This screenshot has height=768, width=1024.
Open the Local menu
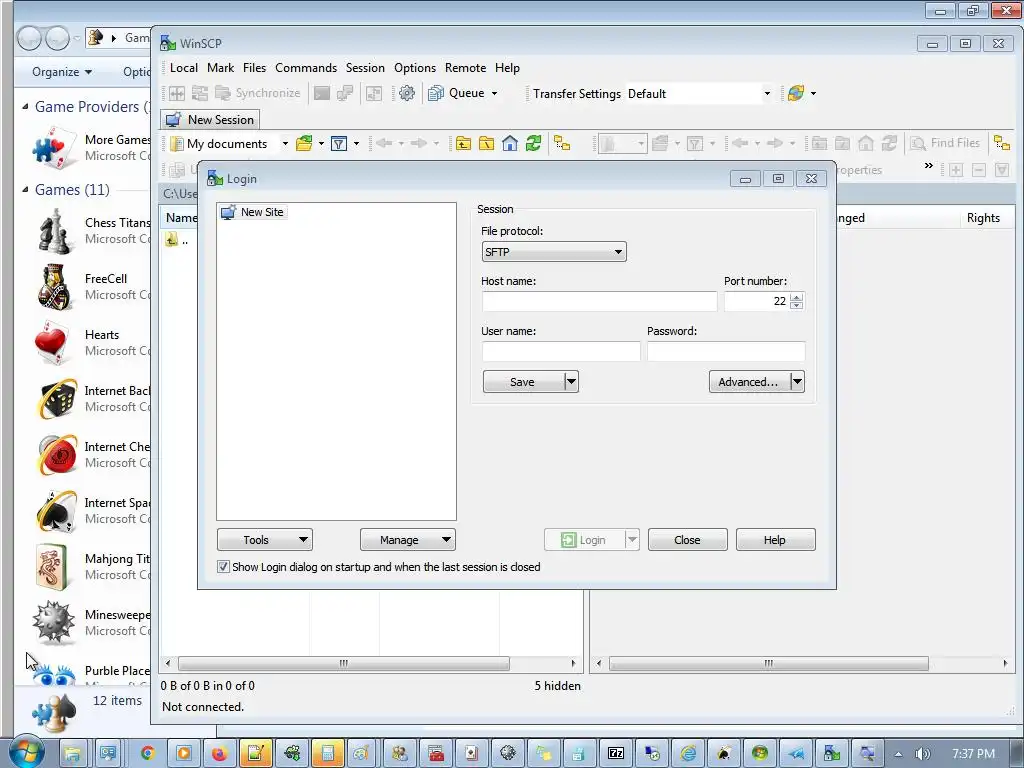click(184, 68)
